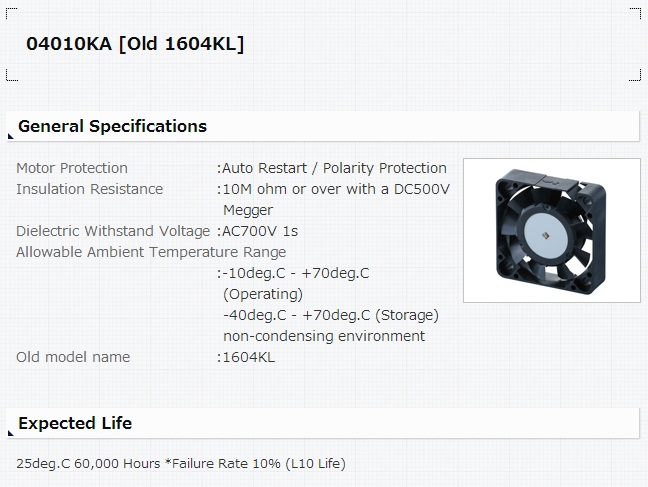Click the bottom-left corner bracket of title box
Screen dimensions: 648x487
point(12,75)
